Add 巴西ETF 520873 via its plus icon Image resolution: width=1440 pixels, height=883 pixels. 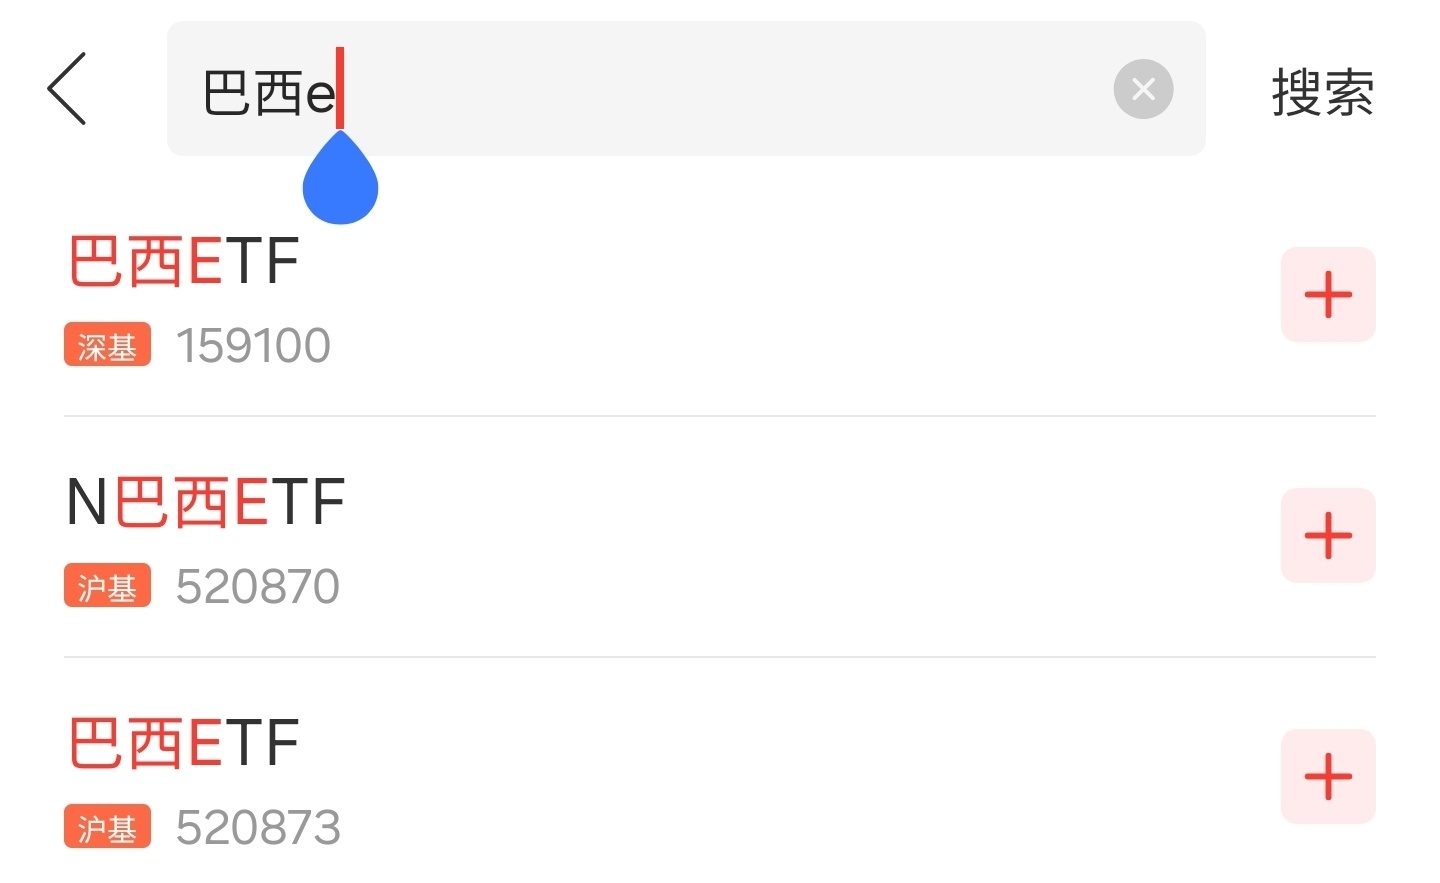click(1328, 777)
